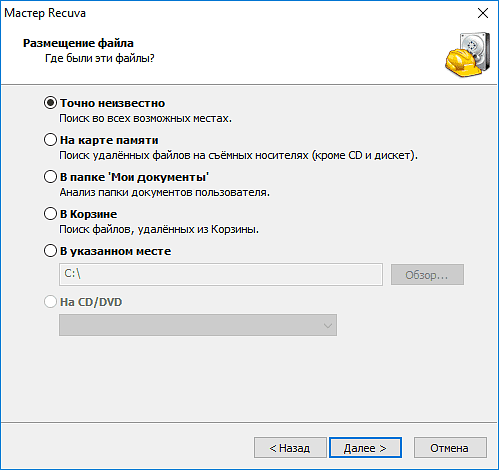Click the 'Поиск во всех возможных местах' description
Image resolution: width=499 pixels, height=470 pixels.
pyautogui.click(x=145, y=119)
